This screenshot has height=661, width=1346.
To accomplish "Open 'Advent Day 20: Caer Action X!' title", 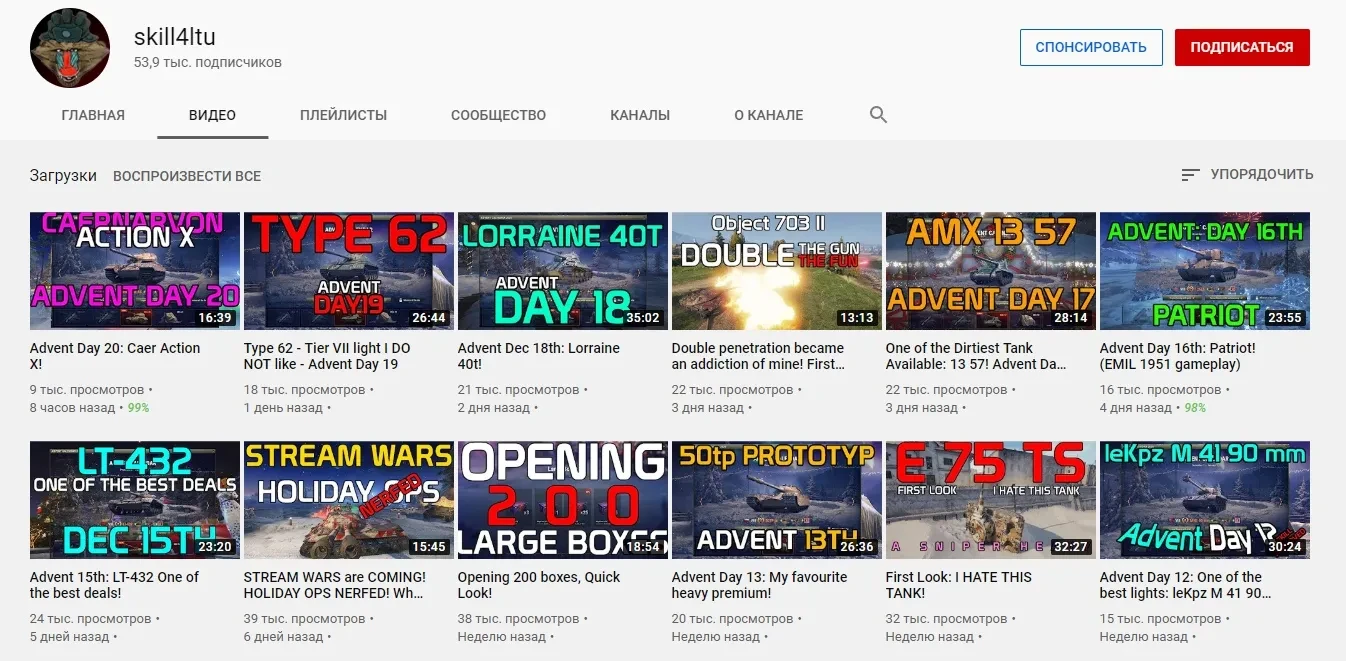I will [x=115, y=356].
